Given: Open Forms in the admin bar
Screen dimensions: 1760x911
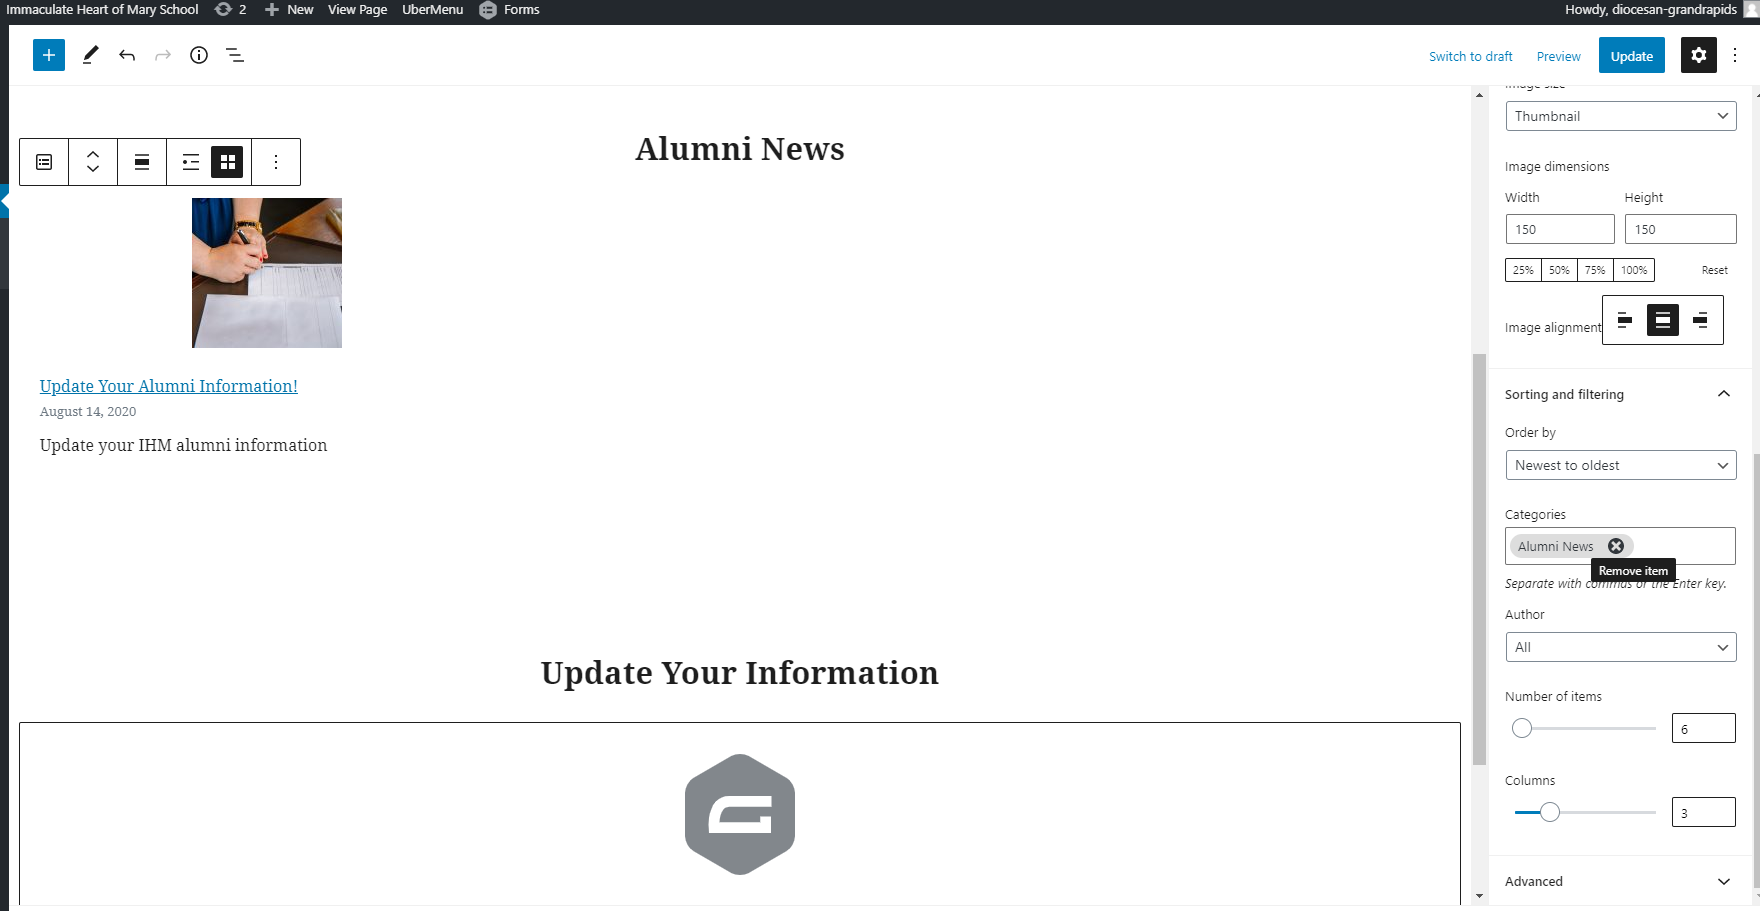Looking at the screenshot, I should click(510, 10).
